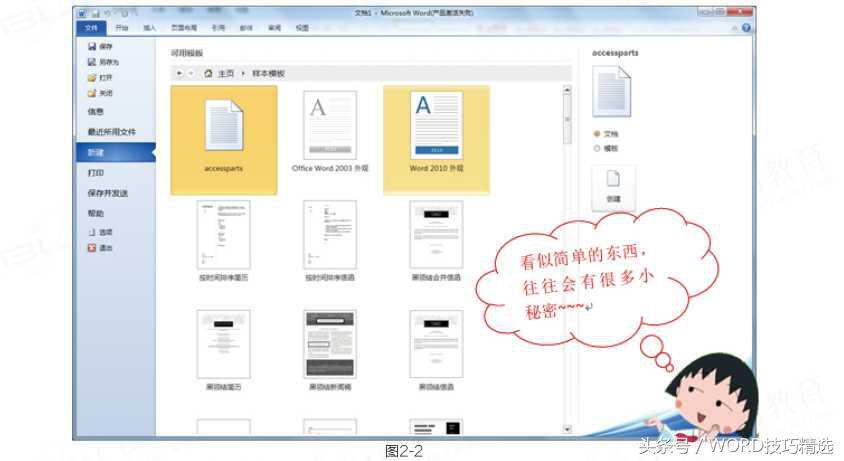Click 打开 (Open) folder icon
Screen dimensions: 844x461
pos(92,78)
